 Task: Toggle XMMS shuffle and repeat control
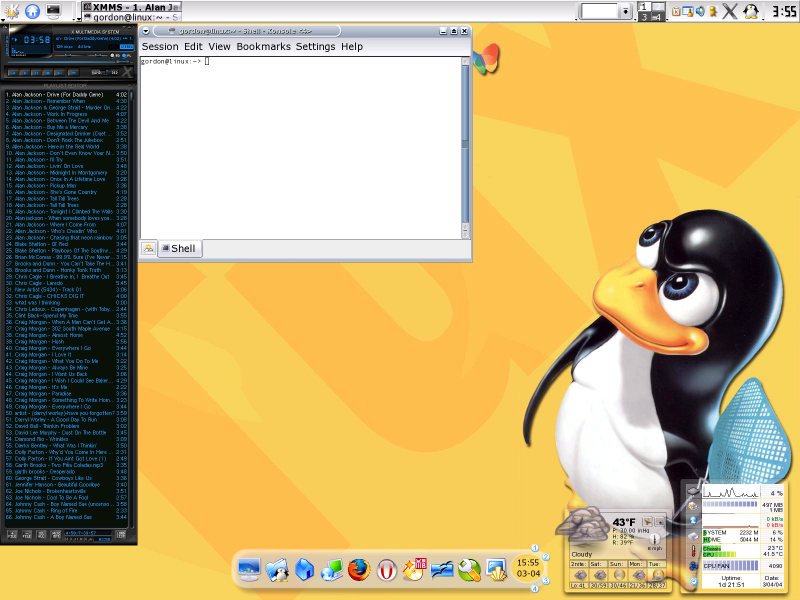tap(105, 72)
